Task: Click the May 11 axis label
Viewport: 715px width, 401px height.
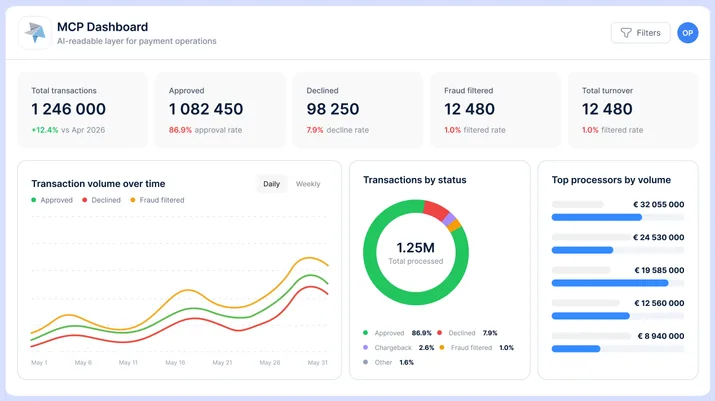Action: pos(128,362)
